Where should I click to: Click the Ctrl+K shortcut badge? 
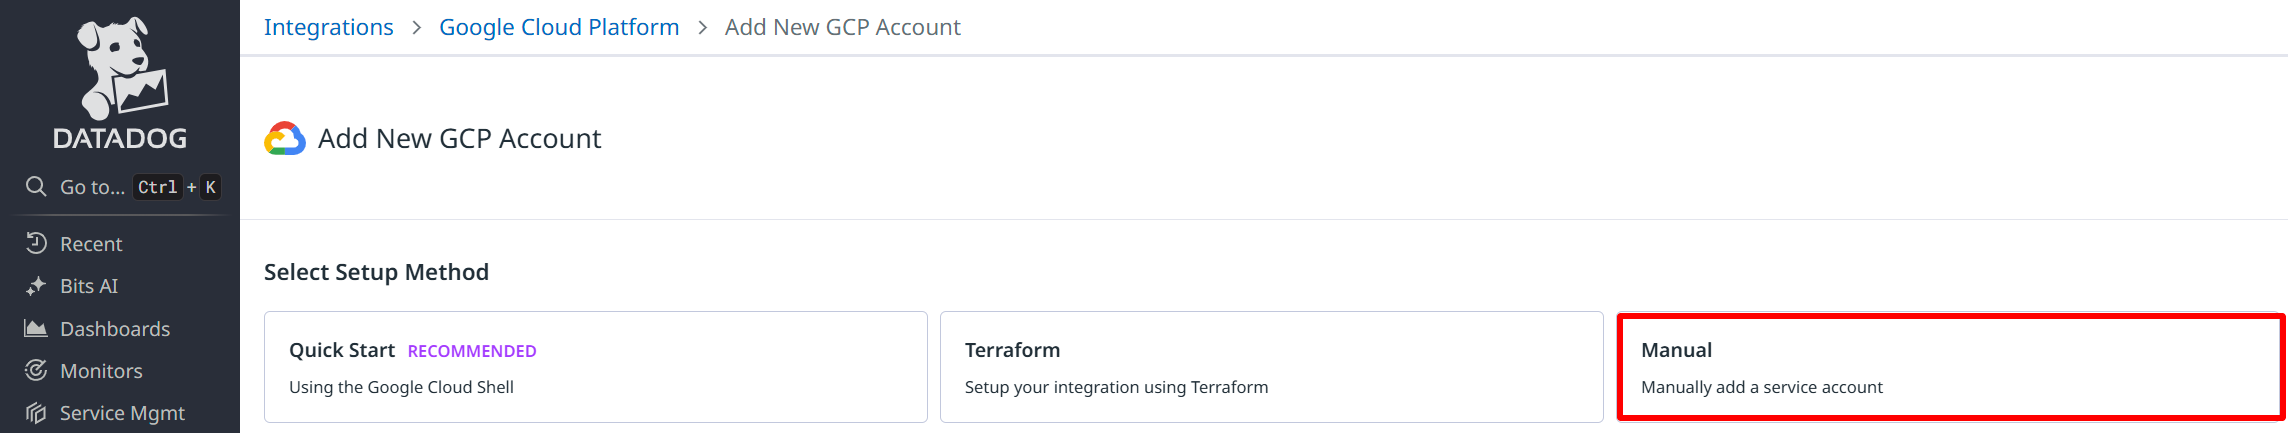(x=178, y=187)
